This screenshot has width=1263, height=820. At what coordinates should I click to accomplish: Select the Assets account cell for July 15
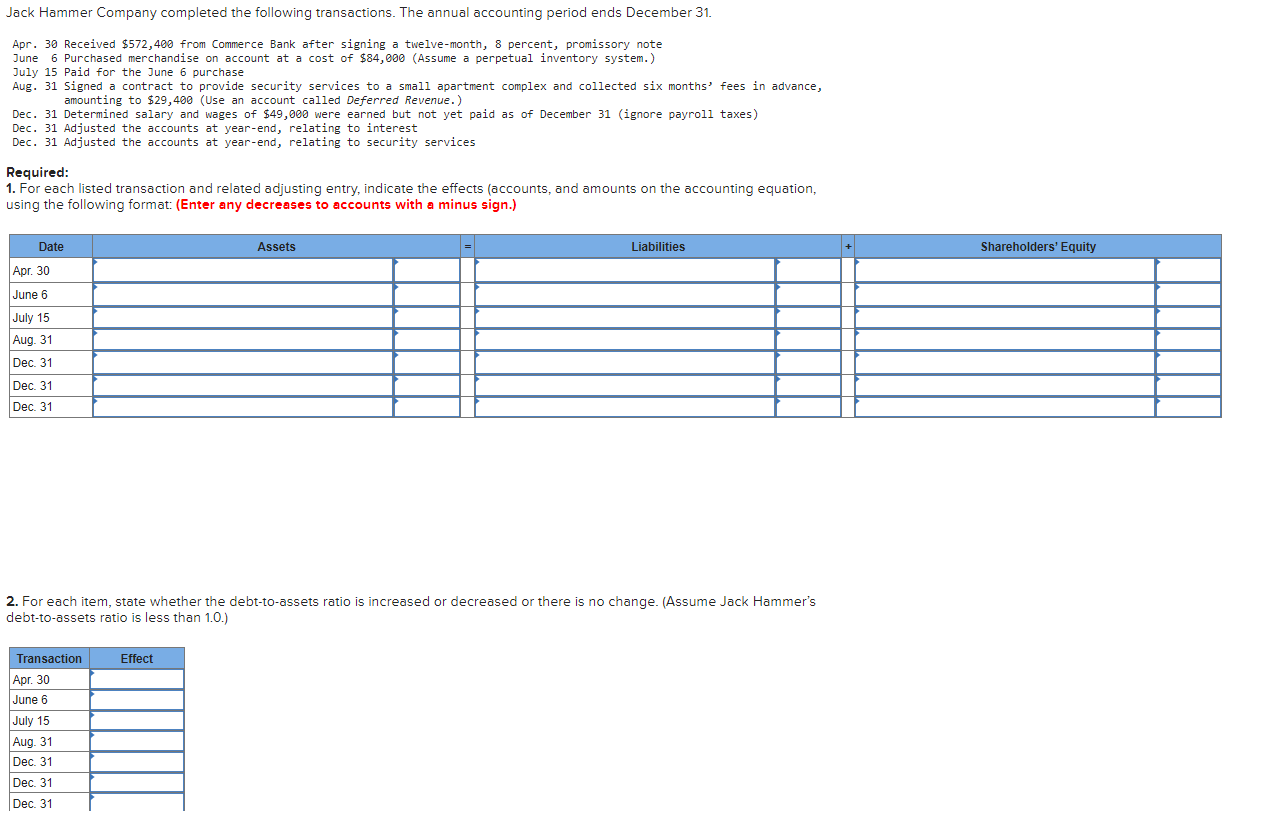pyautogui.click(x=240, y=317)
